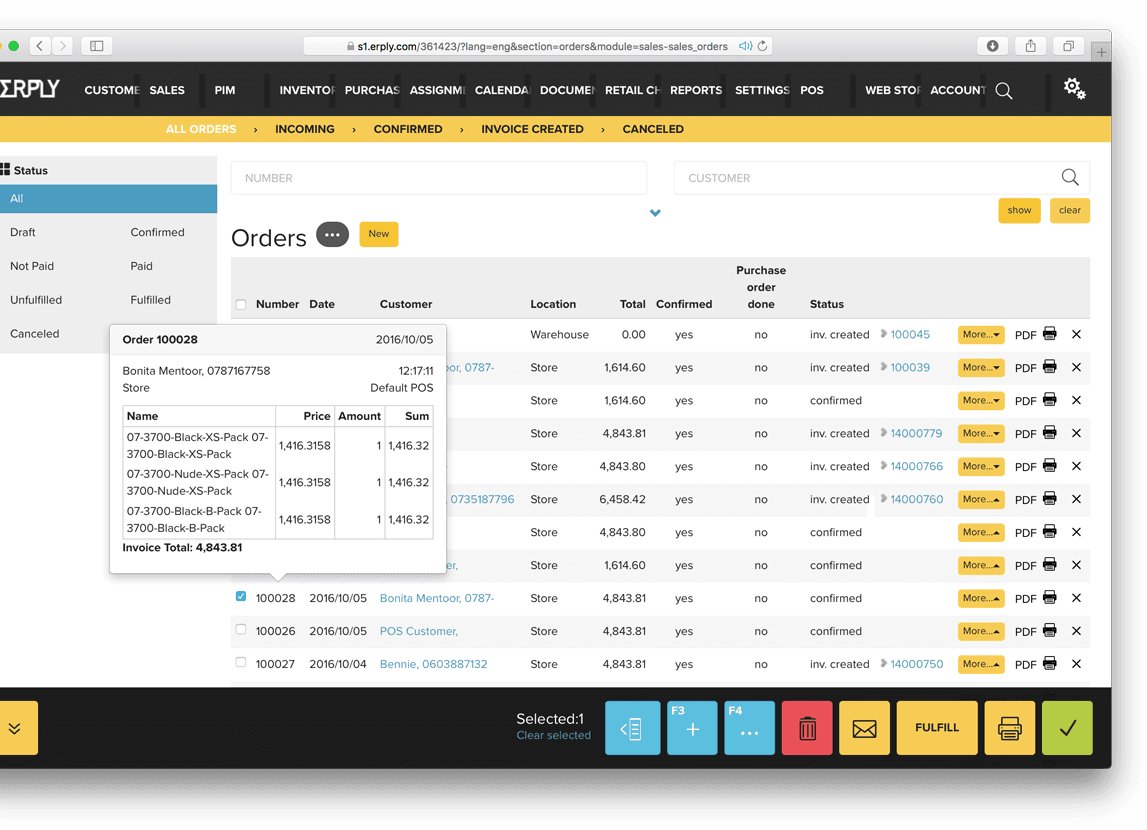
Task: Expand the search filters chevron
Action: click(655, 213)
